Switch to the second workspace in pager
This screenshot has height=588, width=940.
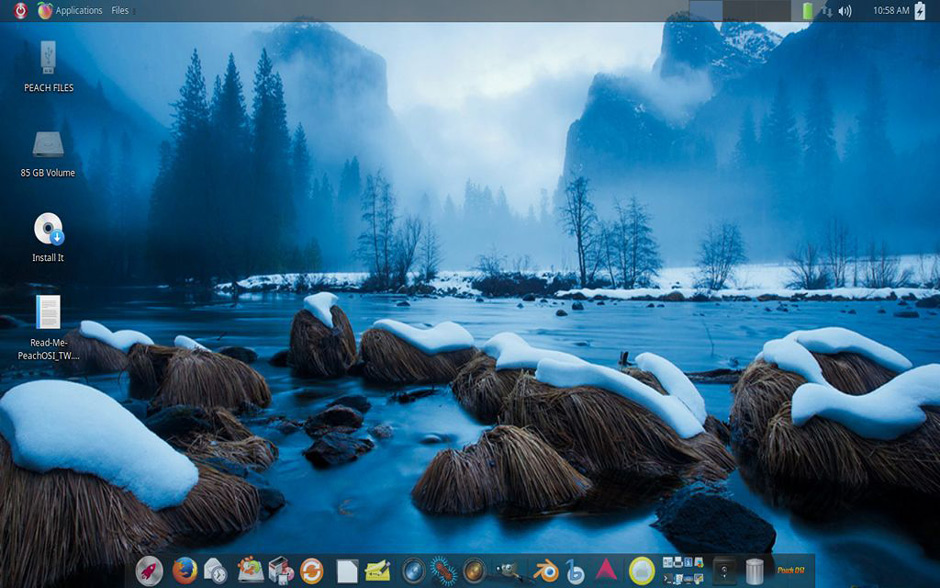[x=739, y=10]
